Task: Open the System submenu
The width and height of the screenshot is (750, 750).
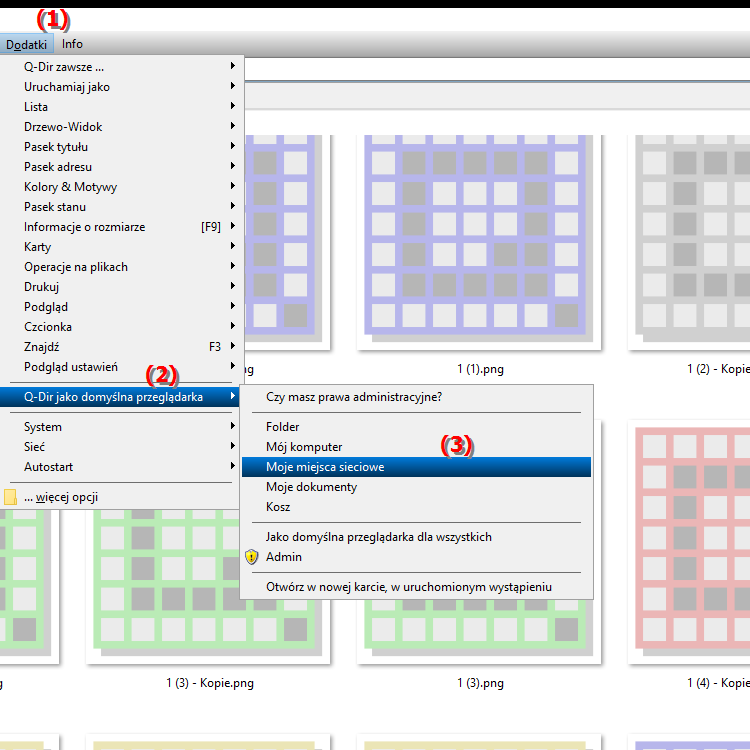Action: coord(121,427)
